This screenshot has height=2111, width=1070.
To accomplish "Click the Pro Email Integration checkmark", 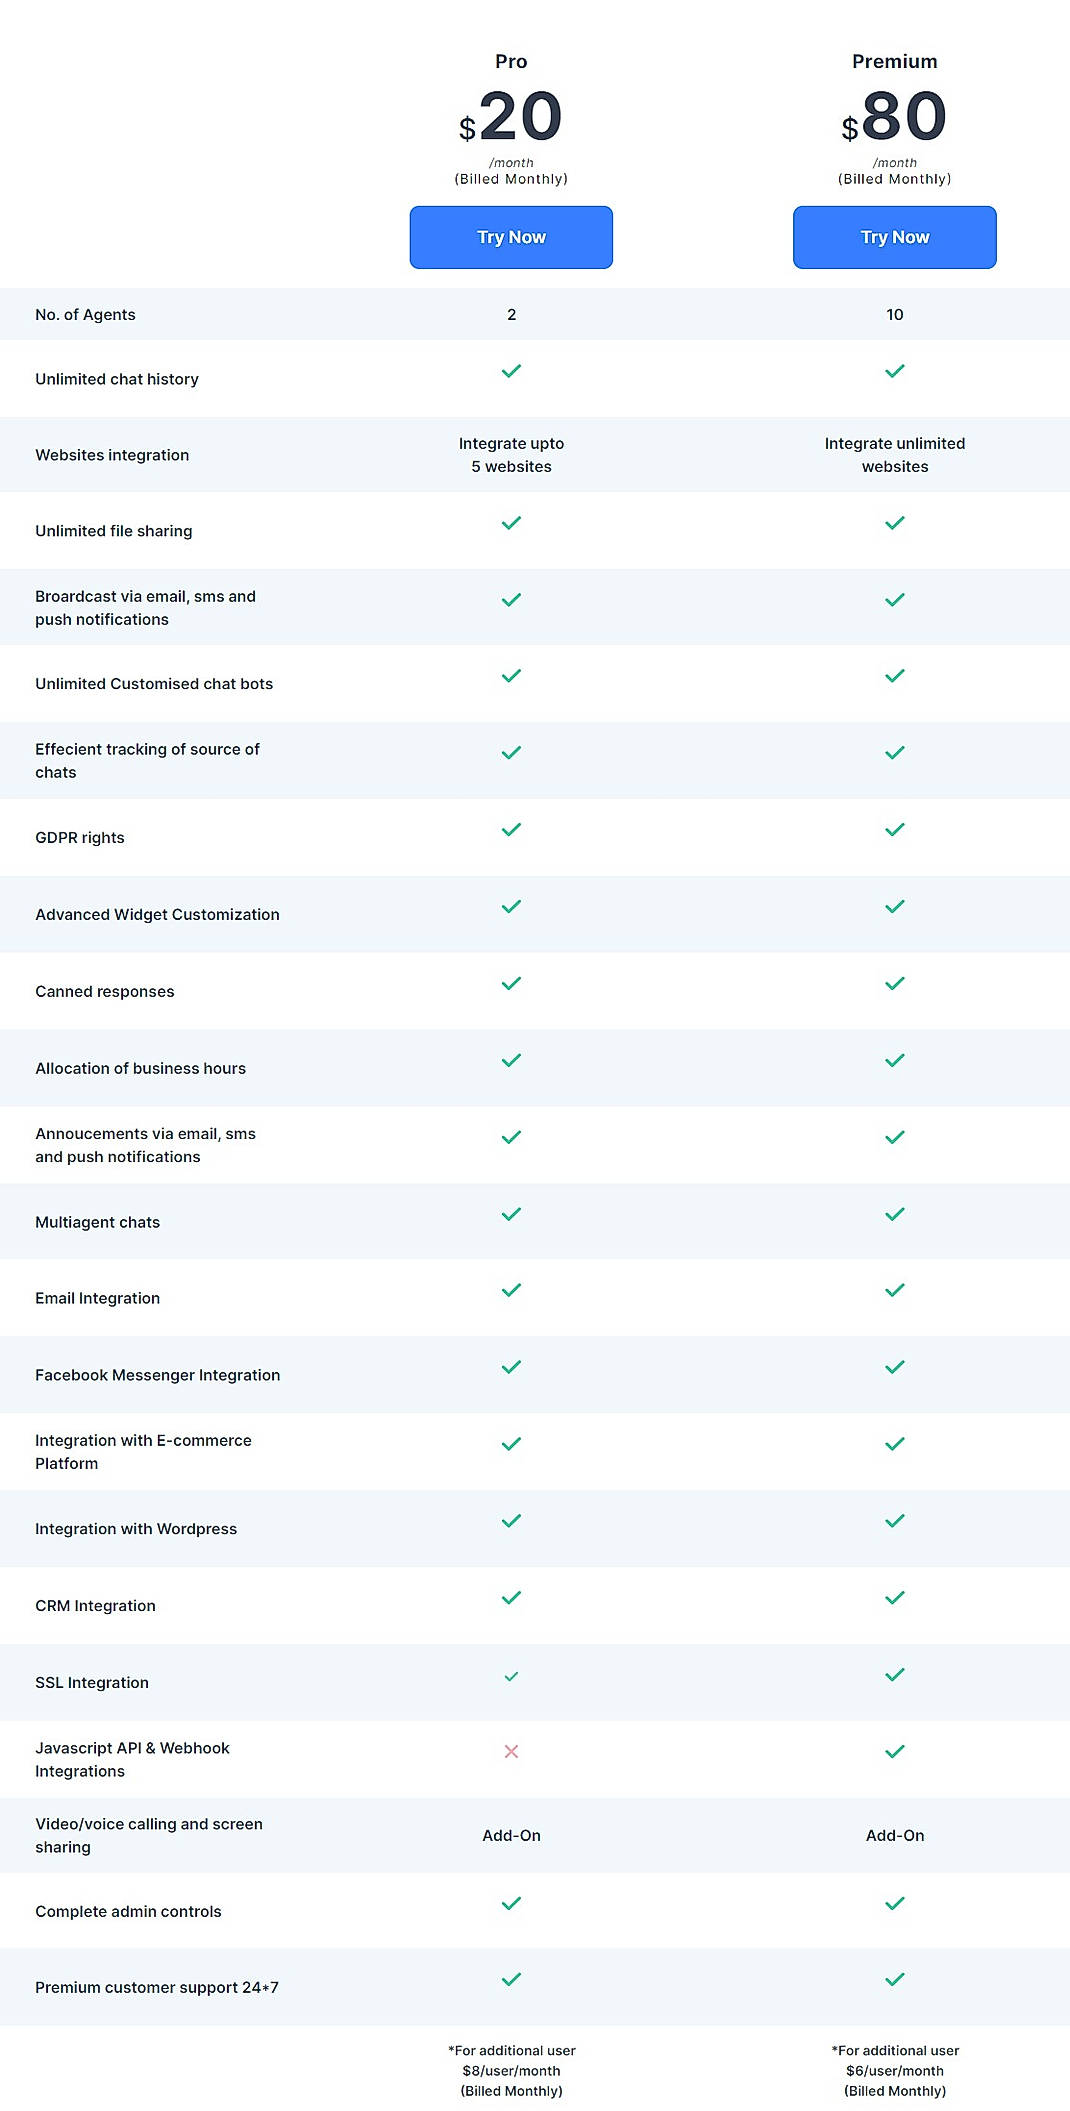I will (x=510, y=1290).
